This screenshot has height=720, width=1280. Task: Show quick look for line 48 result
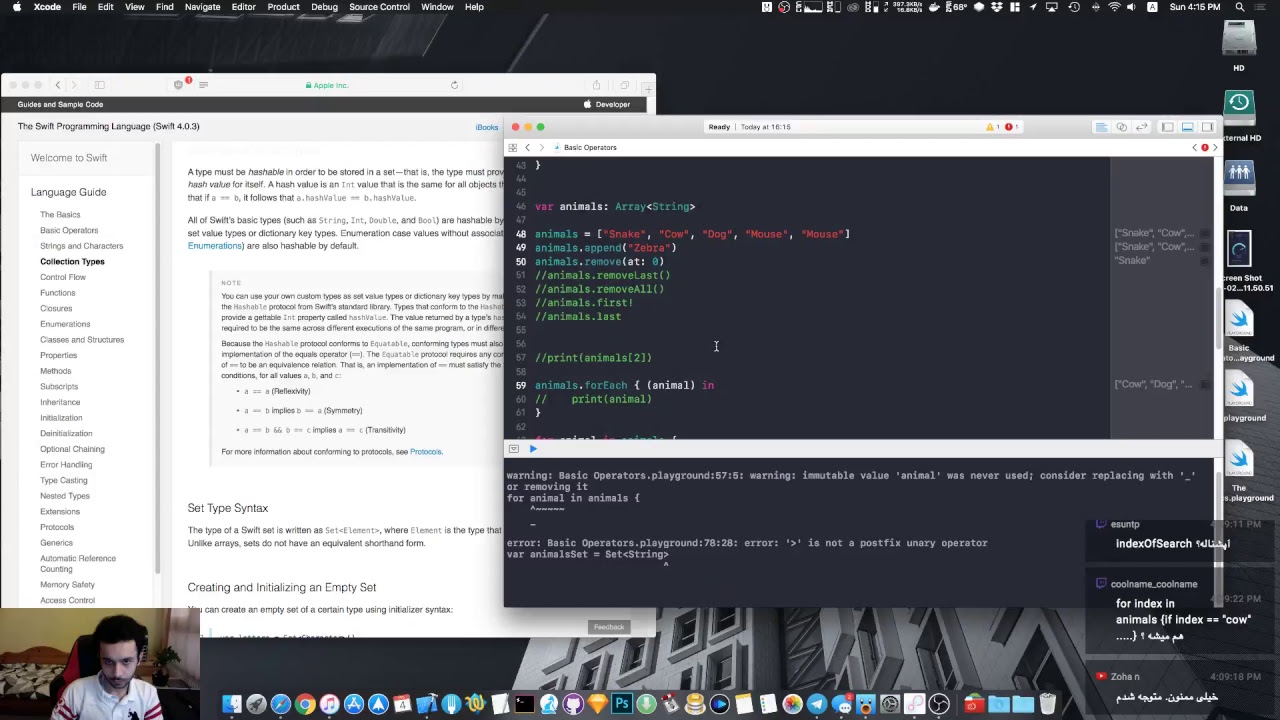pos(1204,234)
